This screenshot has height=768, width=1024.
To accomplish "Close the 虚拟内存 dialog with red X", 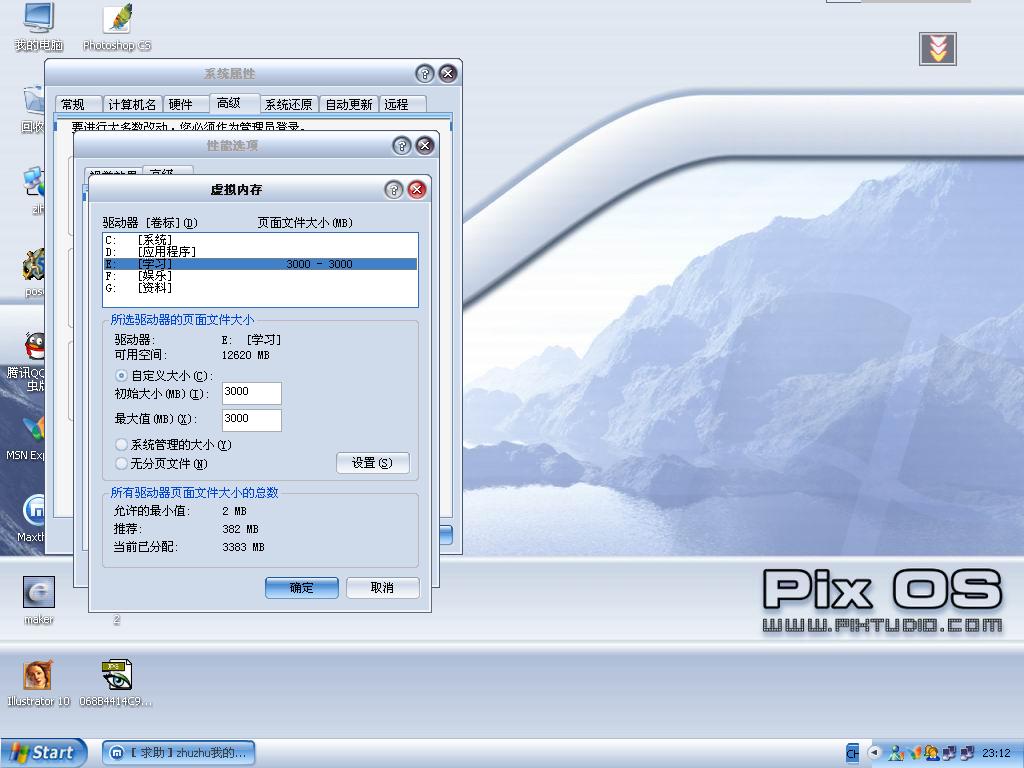I will point(417,190).
